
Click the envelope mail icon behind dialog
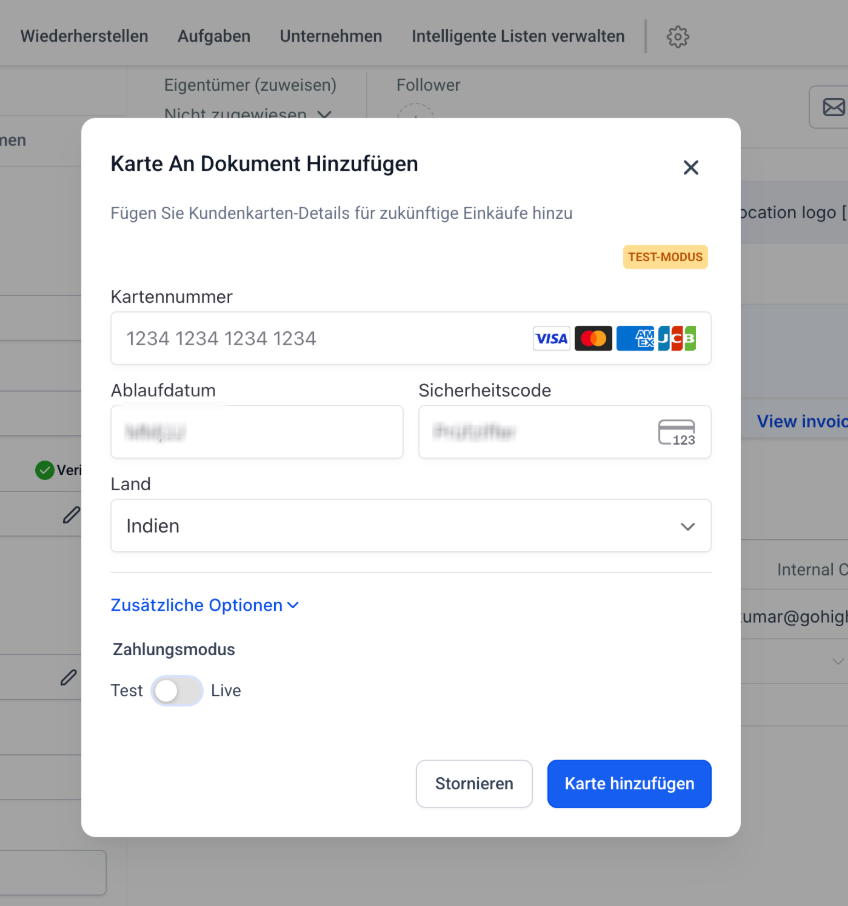(834, 107)
